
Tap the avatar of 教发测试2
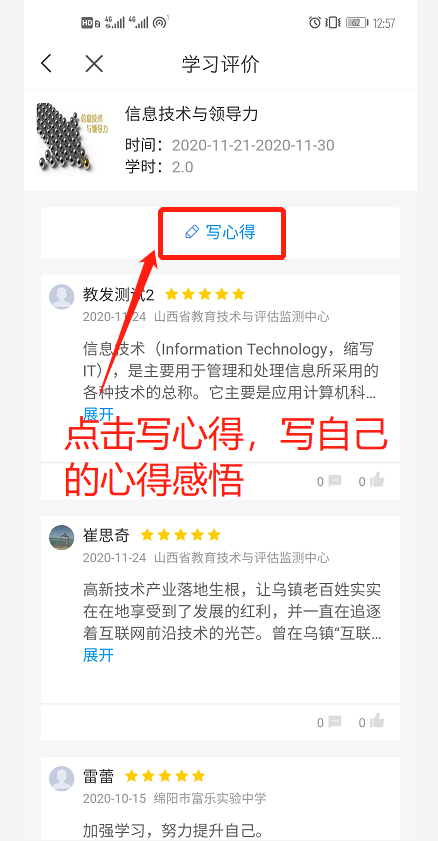point(62,297)
